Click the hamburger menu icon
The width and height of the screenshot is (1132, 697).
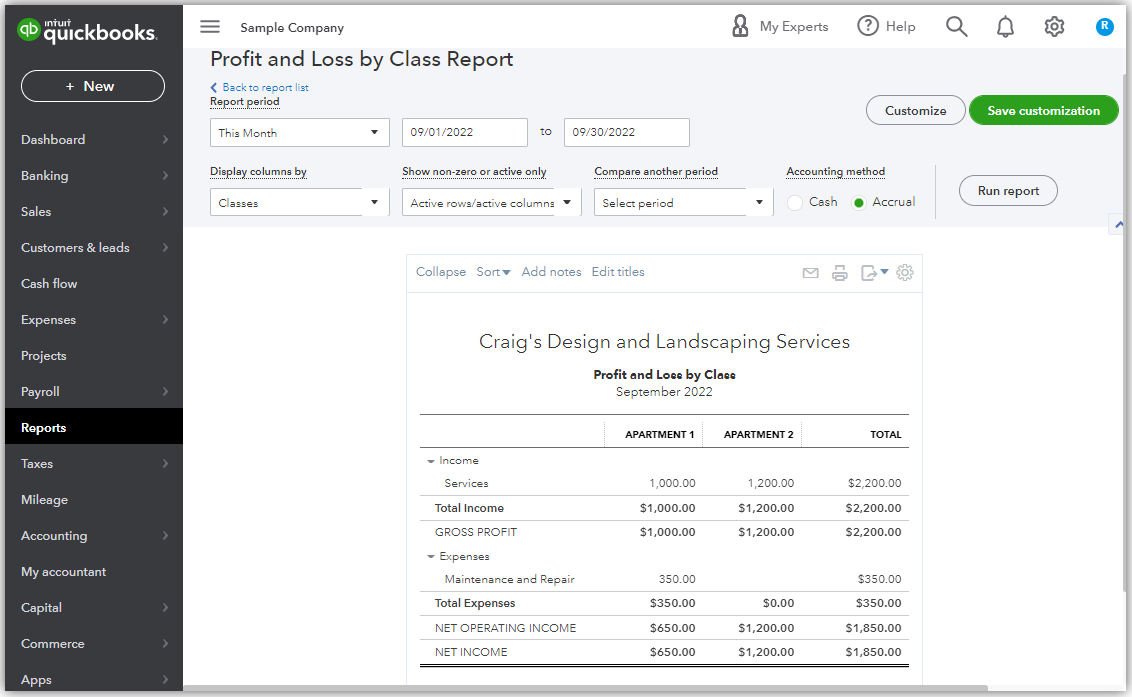coord(210,27)
